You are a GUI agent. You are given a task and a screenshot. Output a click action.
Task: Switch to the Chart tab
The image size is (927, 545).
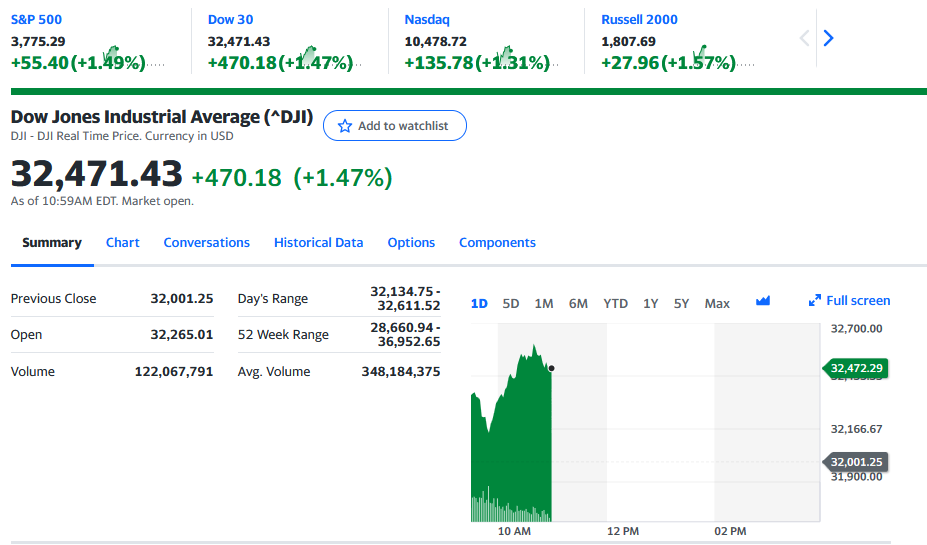[x=122, y=243]
